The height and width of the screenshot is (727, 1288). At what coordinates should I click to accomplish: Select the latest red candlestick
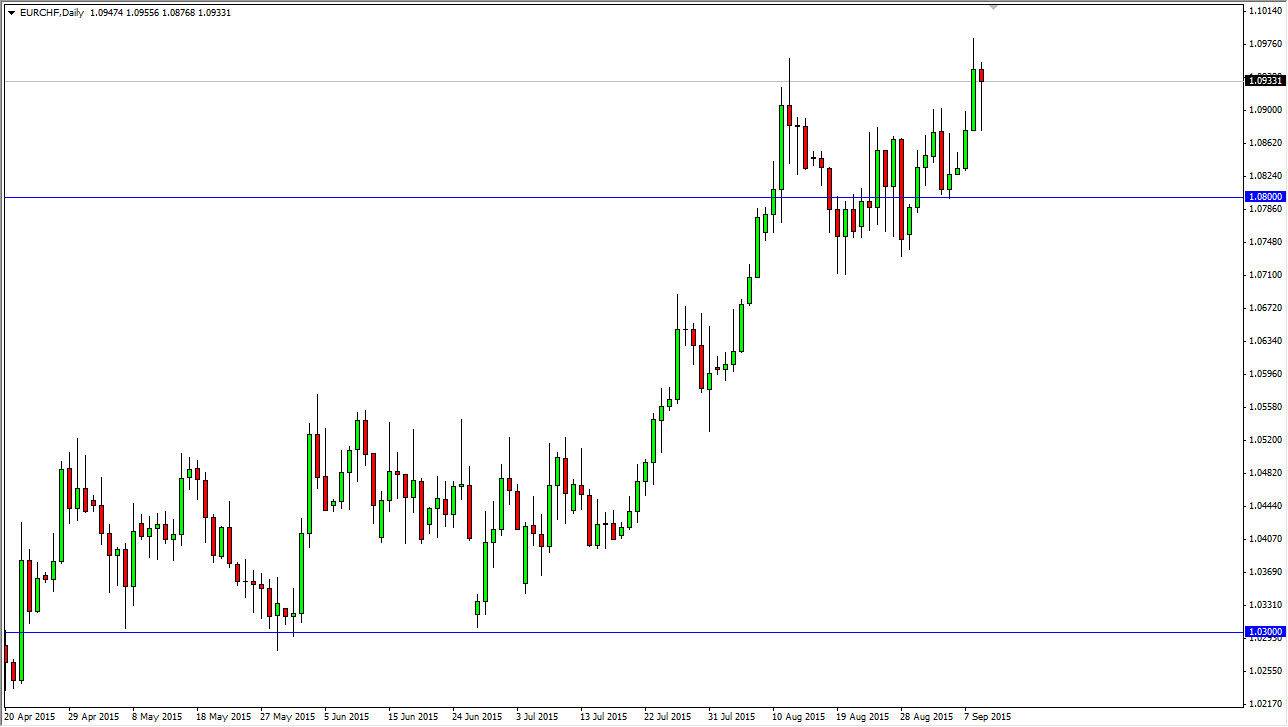981,75
